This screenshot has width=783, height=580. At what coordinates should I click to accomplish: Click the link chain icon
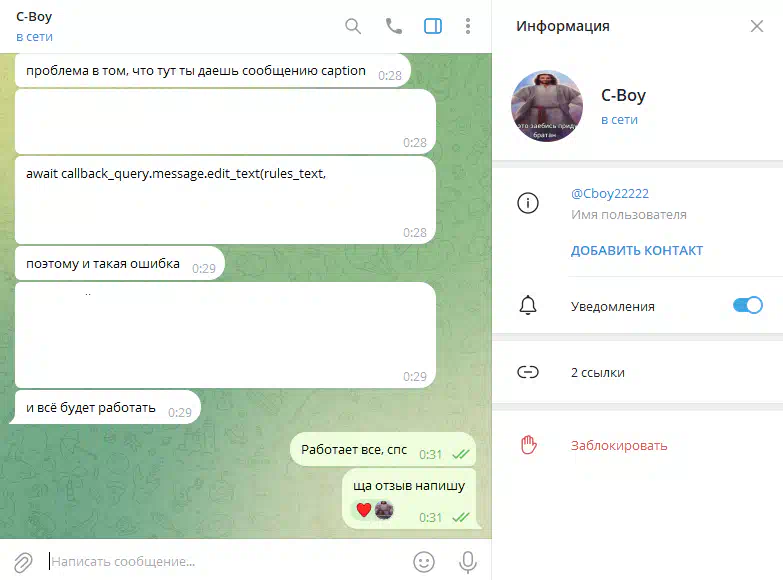[528, 372]
